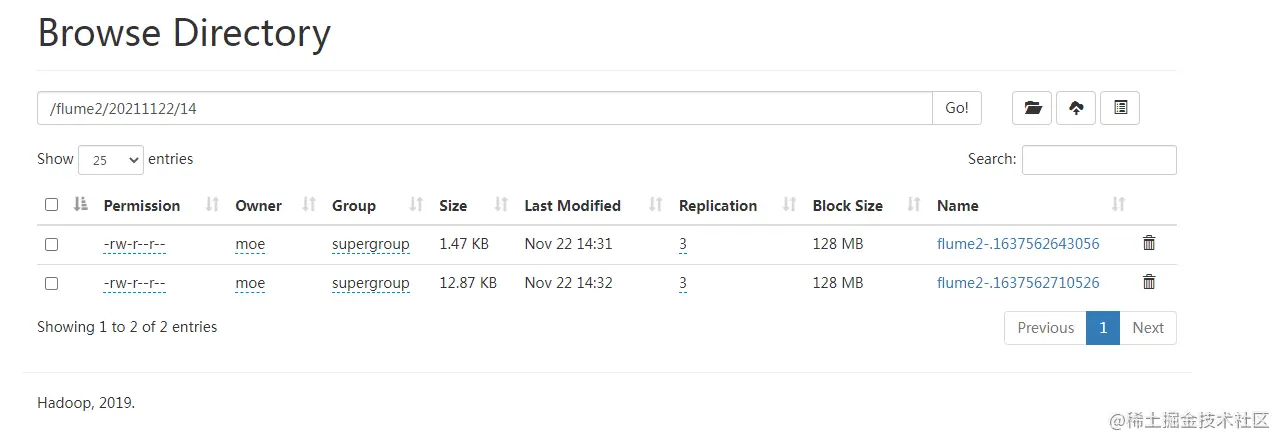Sort by Permission column arrows

click(x=212, y=205)
